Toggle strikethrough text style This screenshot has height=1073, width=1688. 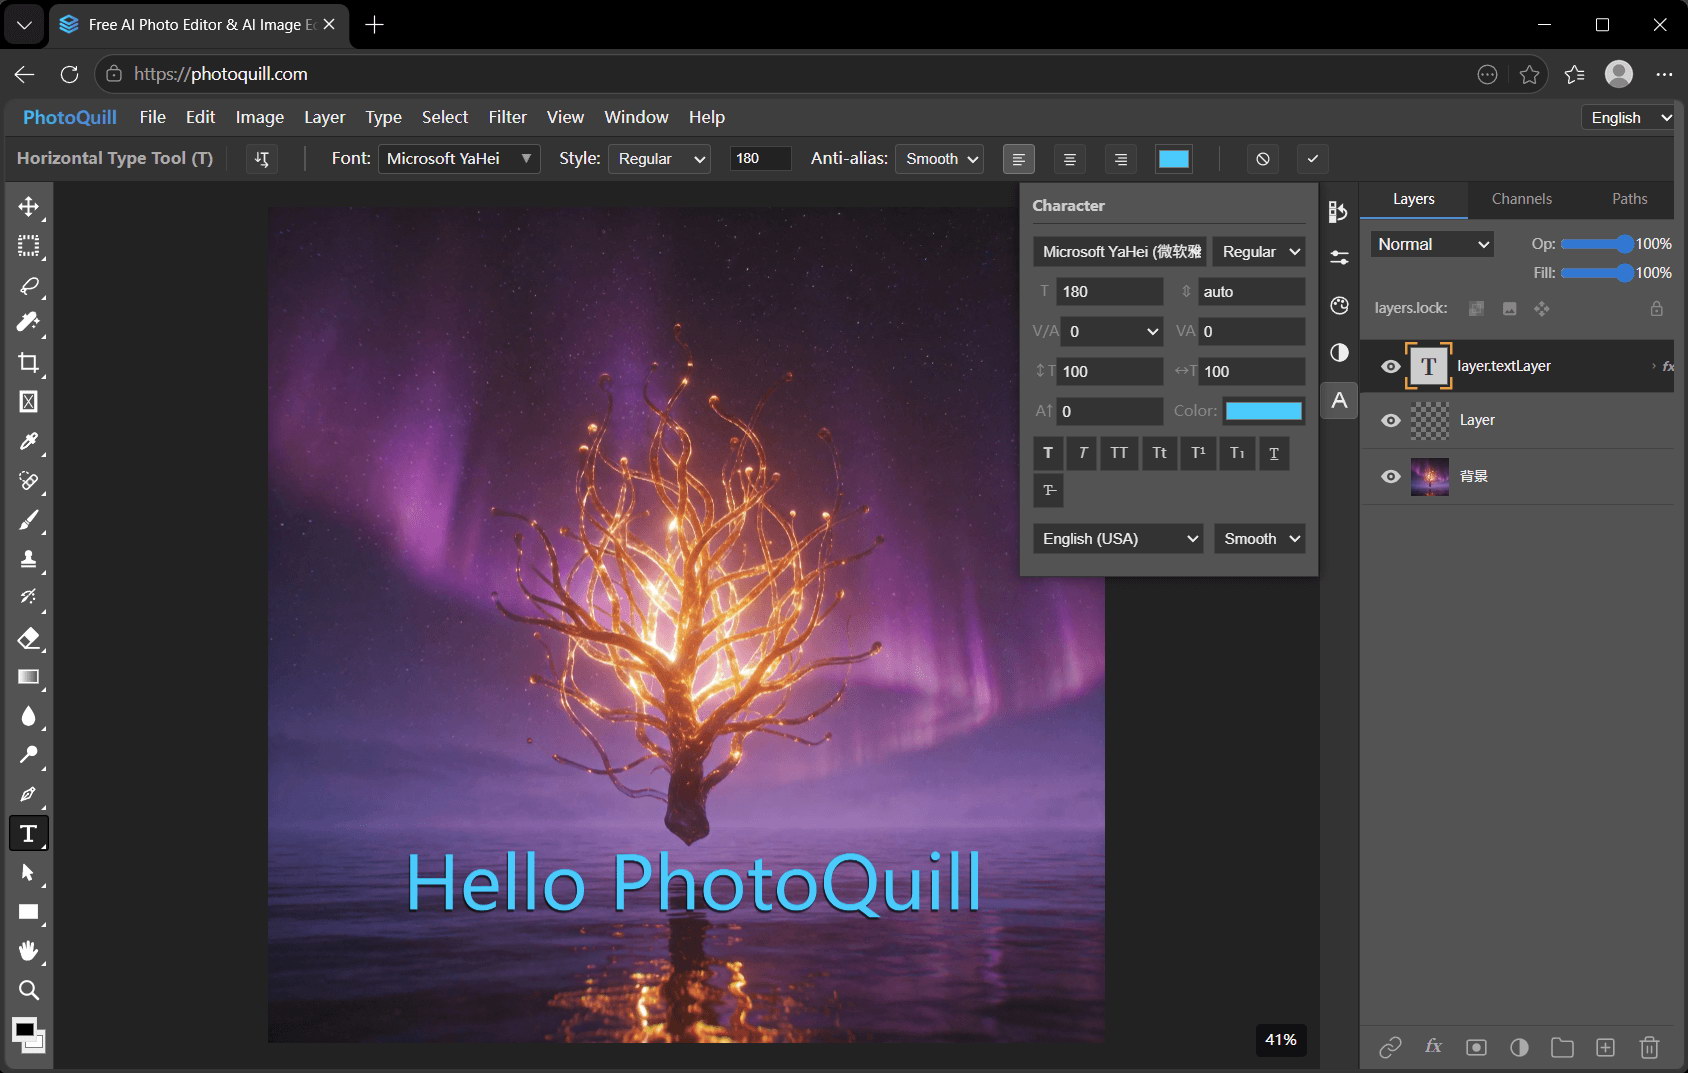coord(1048,490)
